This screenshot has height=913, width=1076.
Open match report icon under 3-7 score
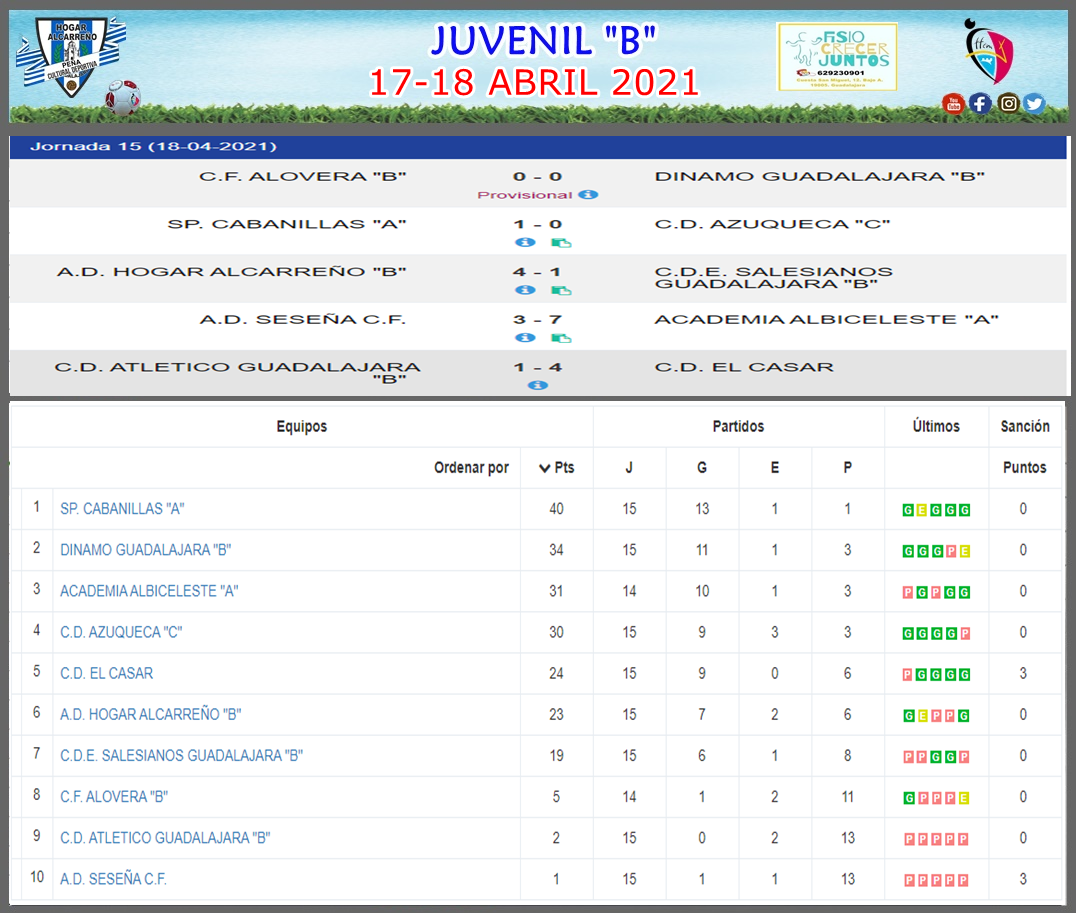(x=561, y=338)
